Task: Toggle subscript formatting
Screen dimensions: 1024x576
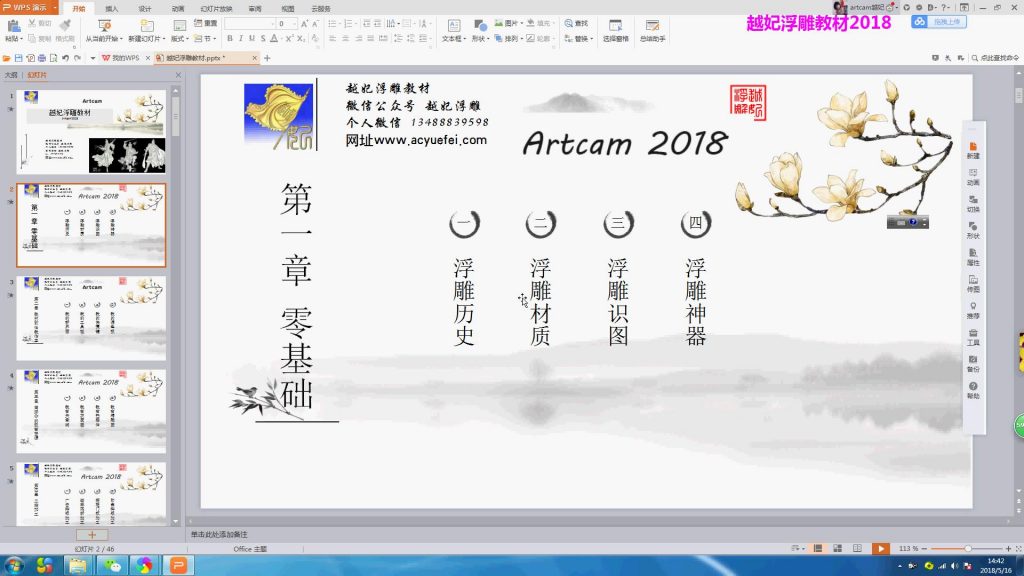Action: [x=301, y=39]
